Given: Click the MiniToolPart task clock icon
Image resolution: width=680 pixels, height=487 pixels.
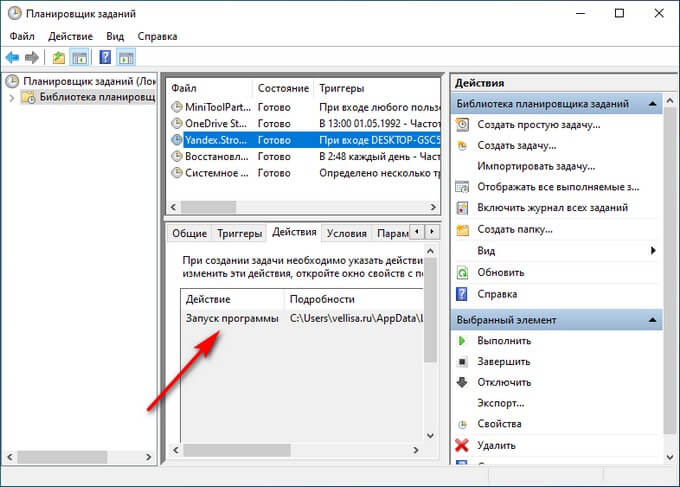Looking at the screenshot, I should tap(177, 107).
